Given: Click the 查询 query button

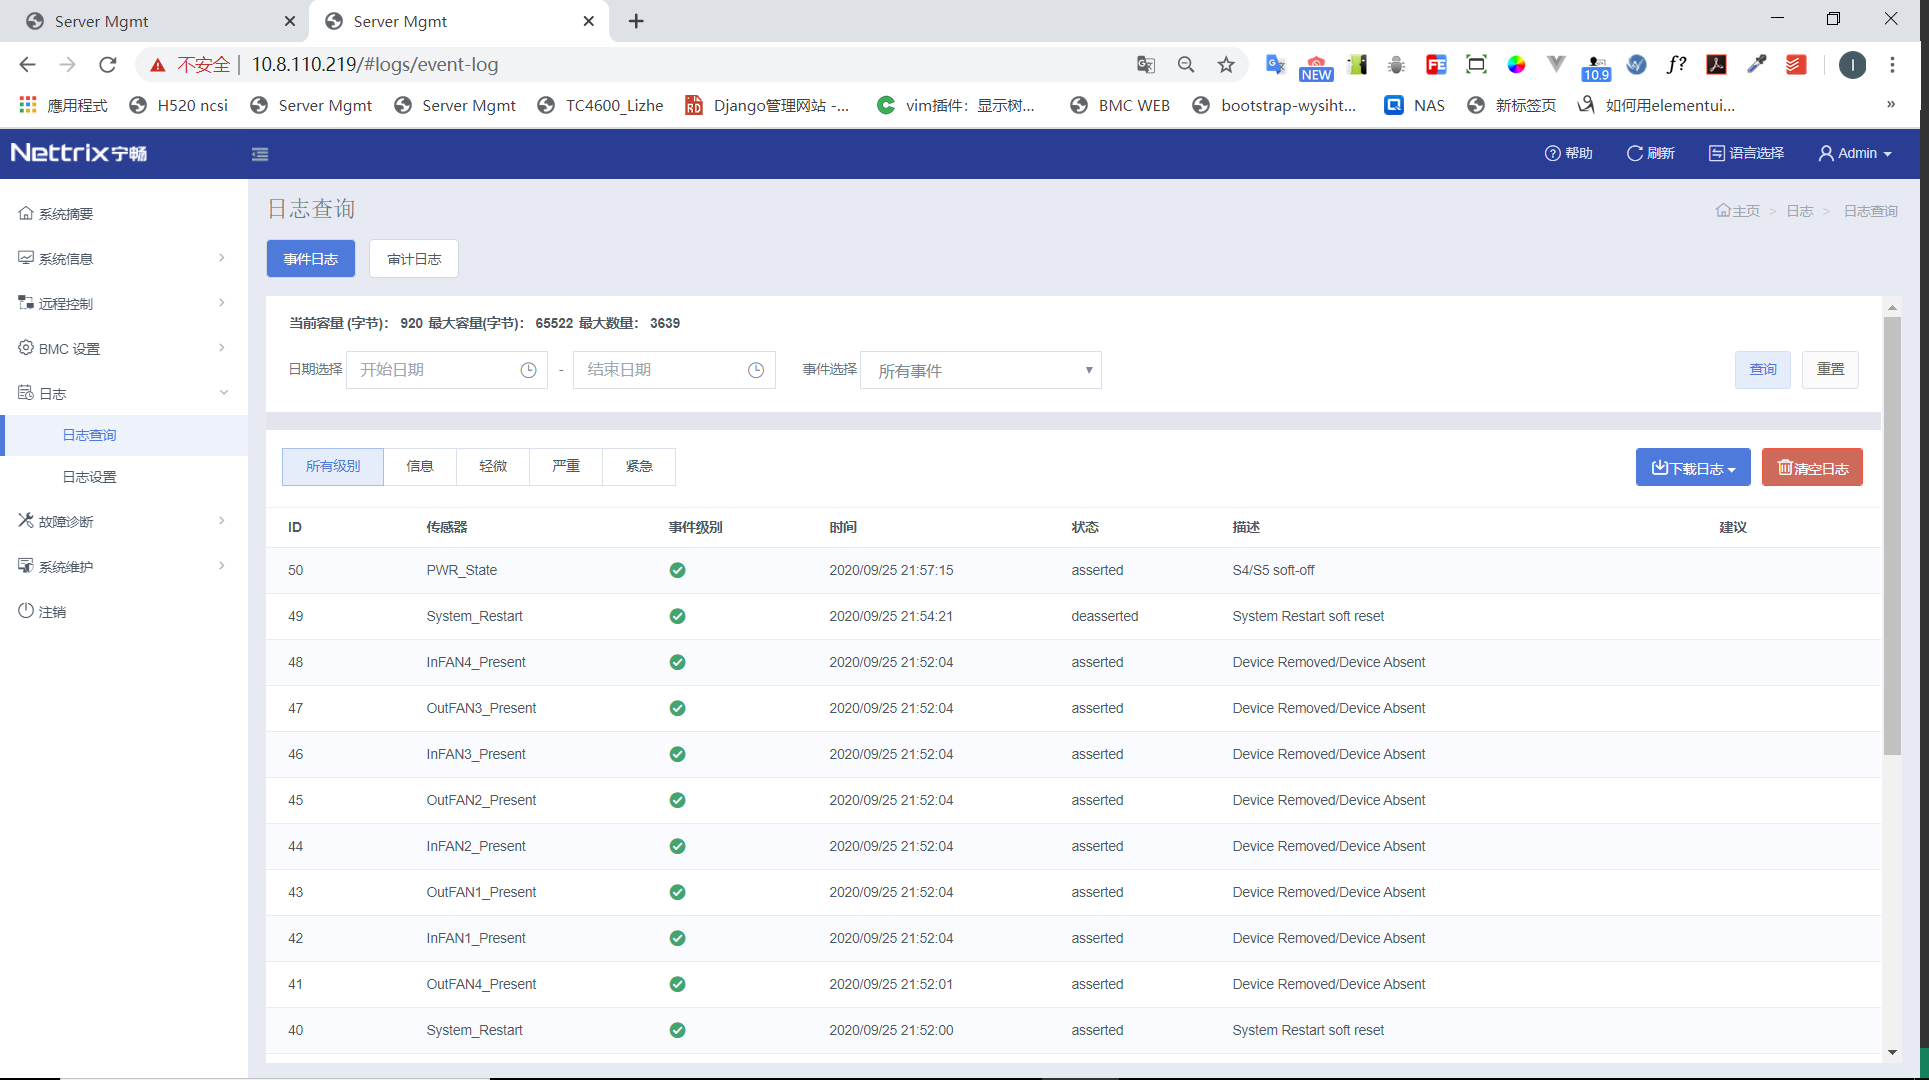Looking at the screenshot, I should click(1763, 370).
